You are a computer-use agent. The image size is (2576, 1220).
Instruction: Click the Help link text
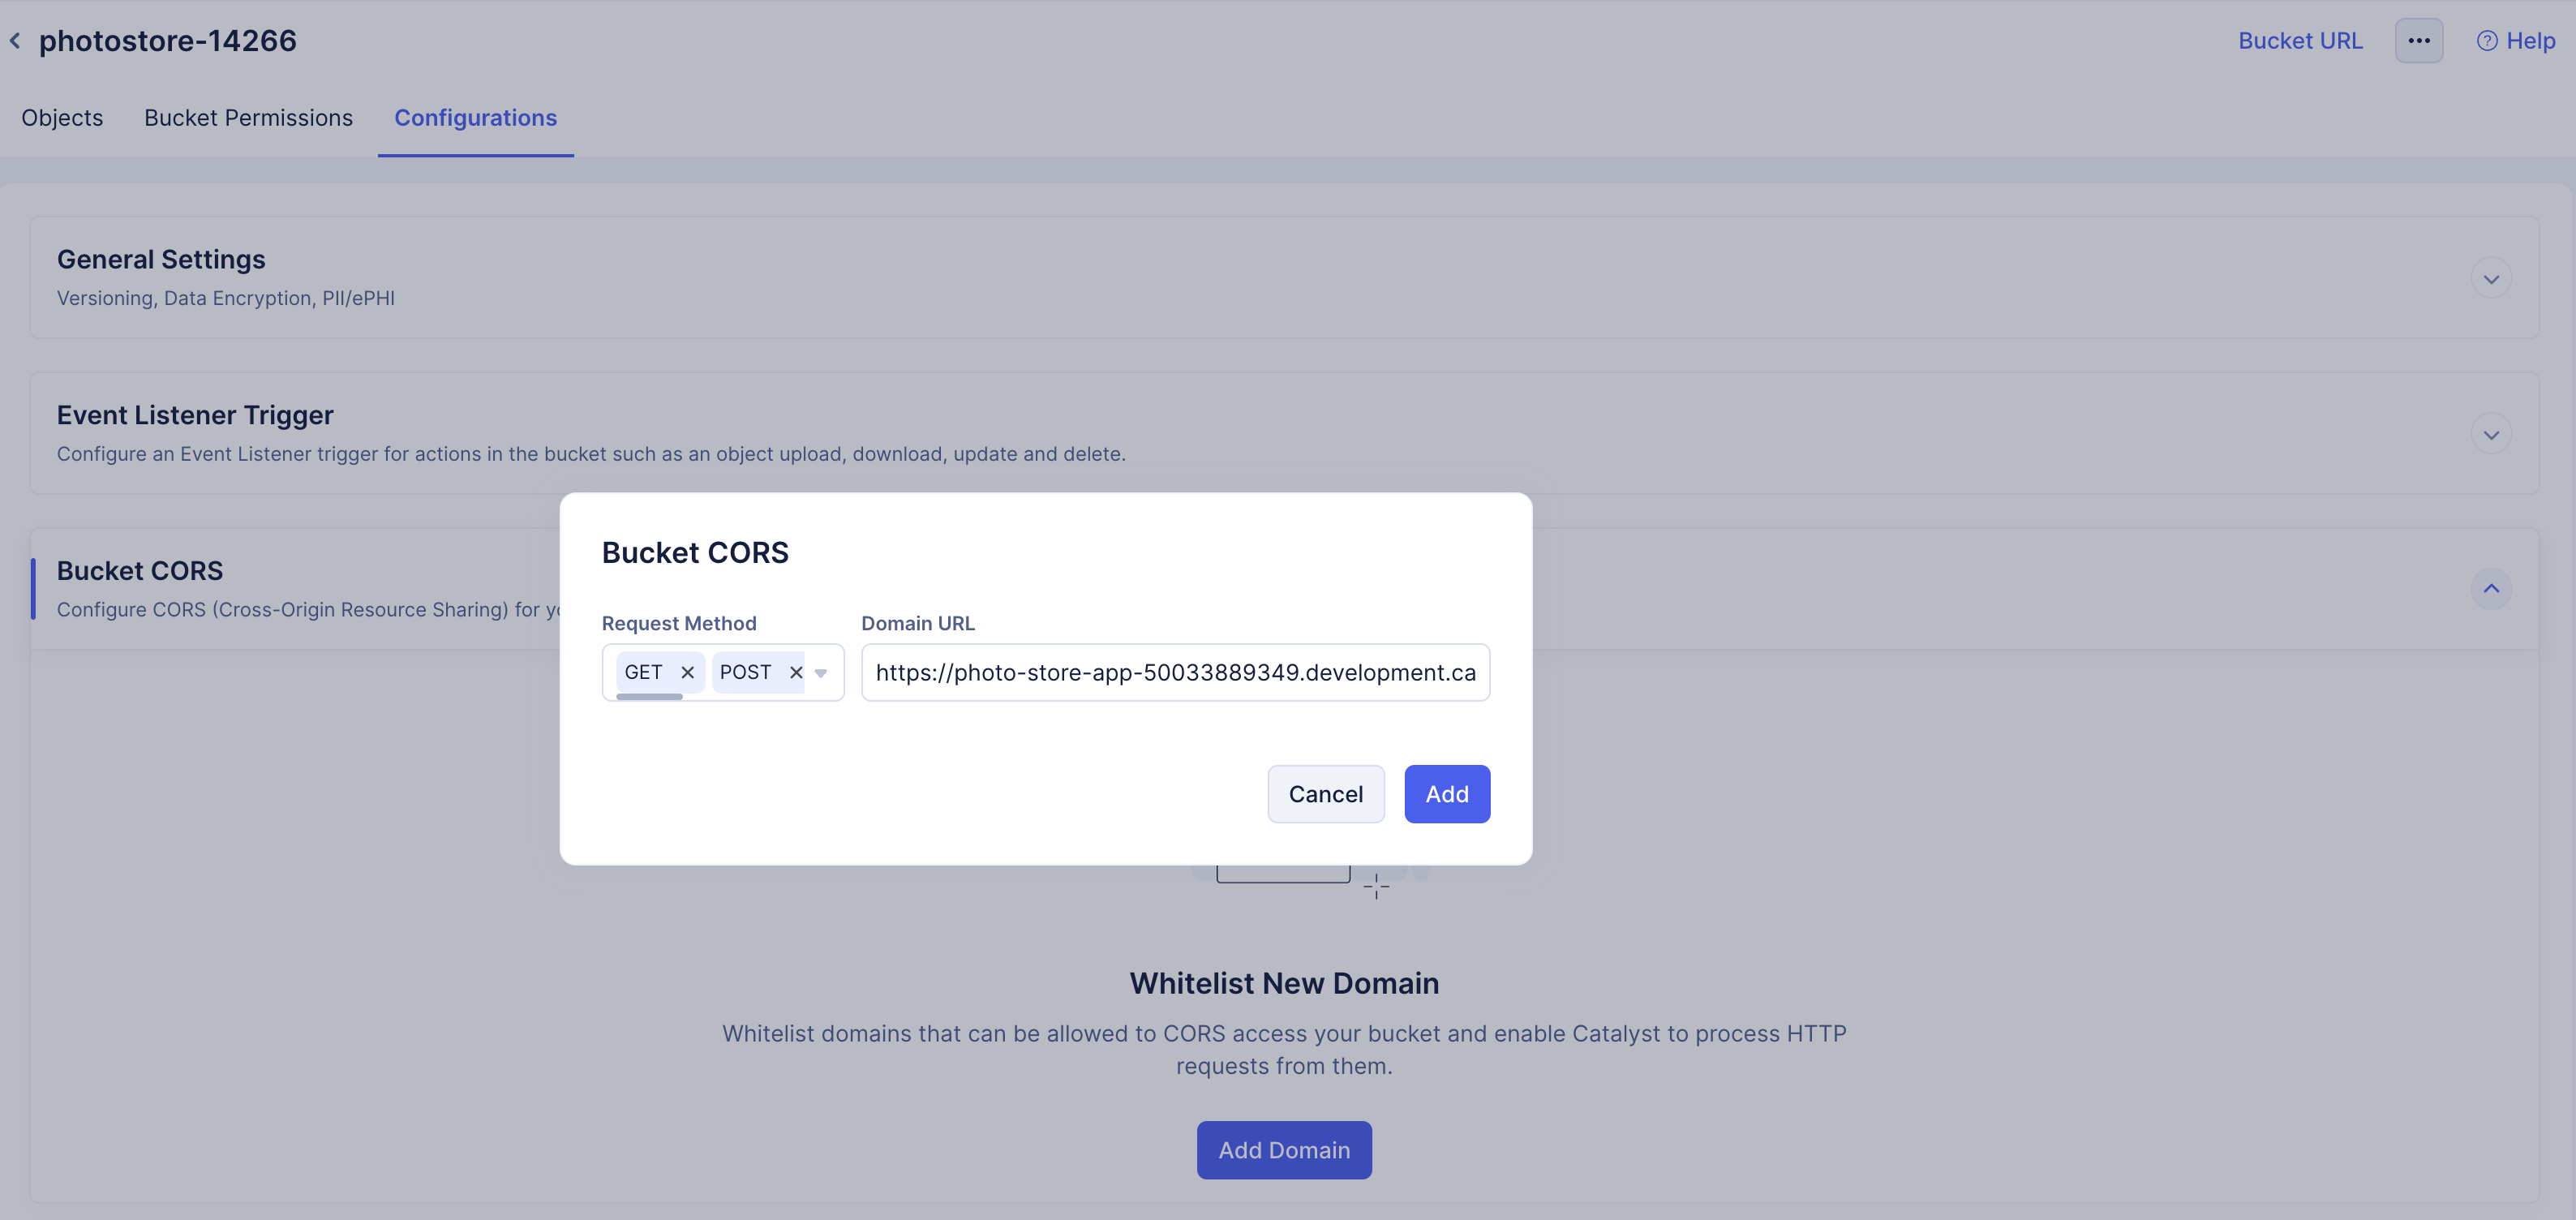2530,41
